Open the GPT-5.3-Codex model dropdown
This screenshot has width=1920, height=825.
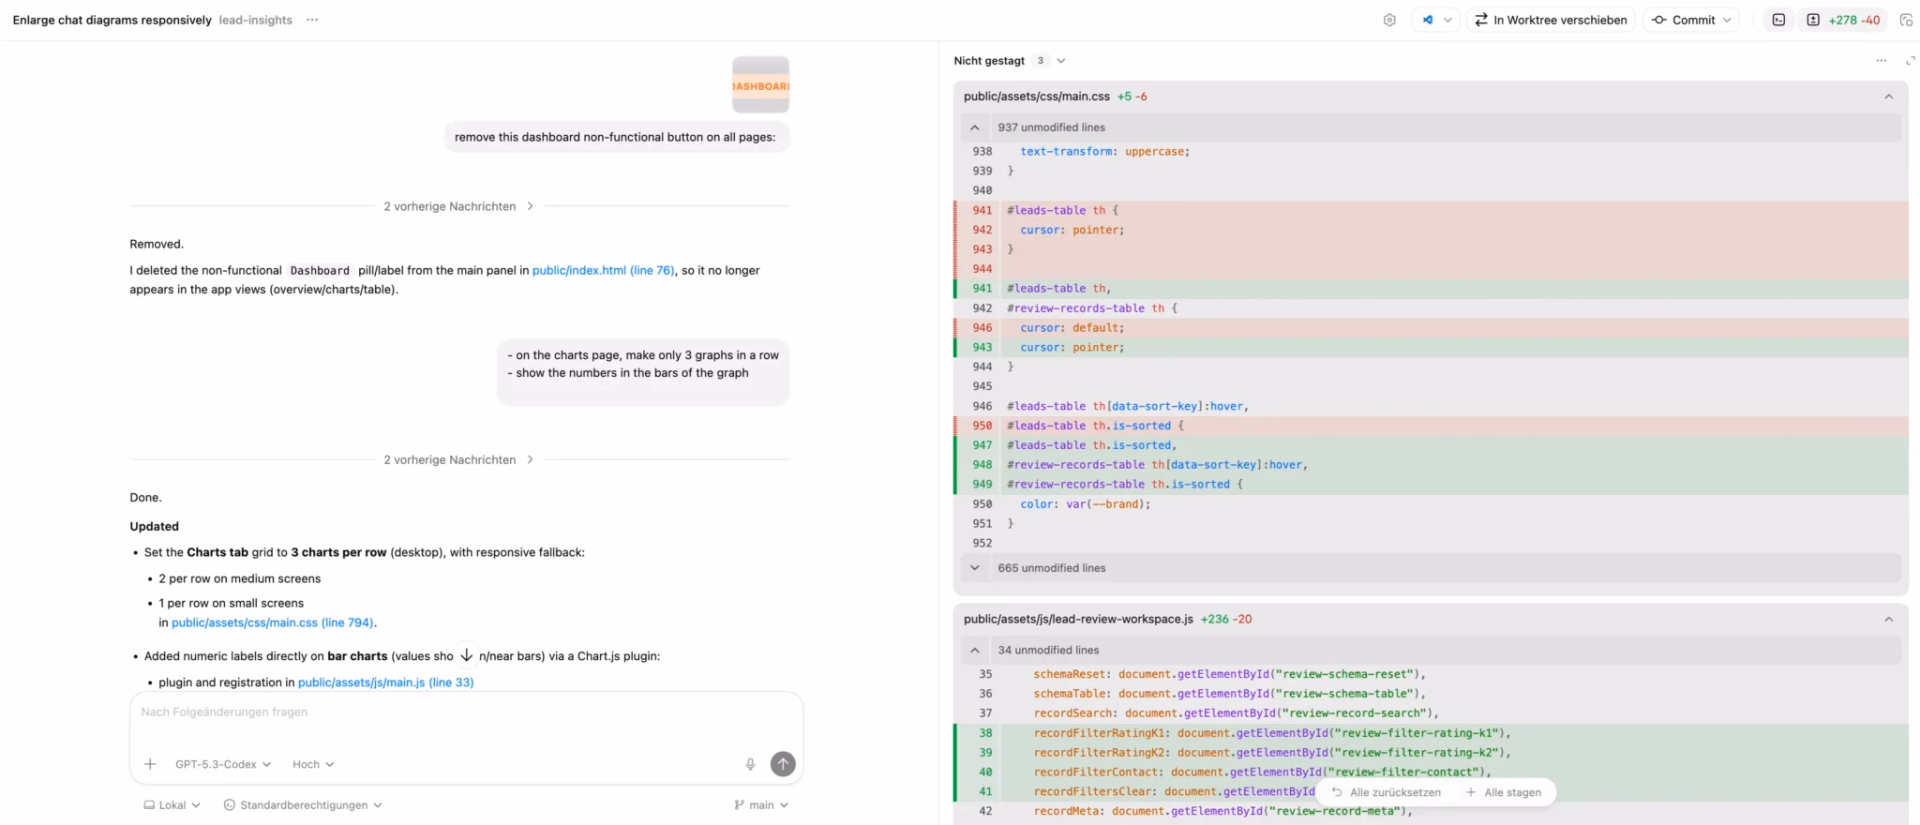click(222, 764)
